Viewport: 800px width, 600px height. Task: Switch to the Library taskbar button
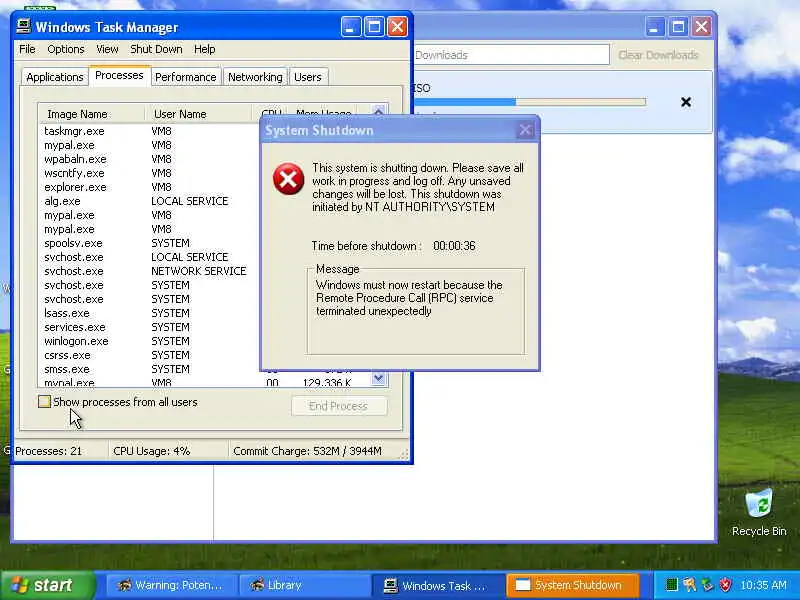(x=305, y=585)
